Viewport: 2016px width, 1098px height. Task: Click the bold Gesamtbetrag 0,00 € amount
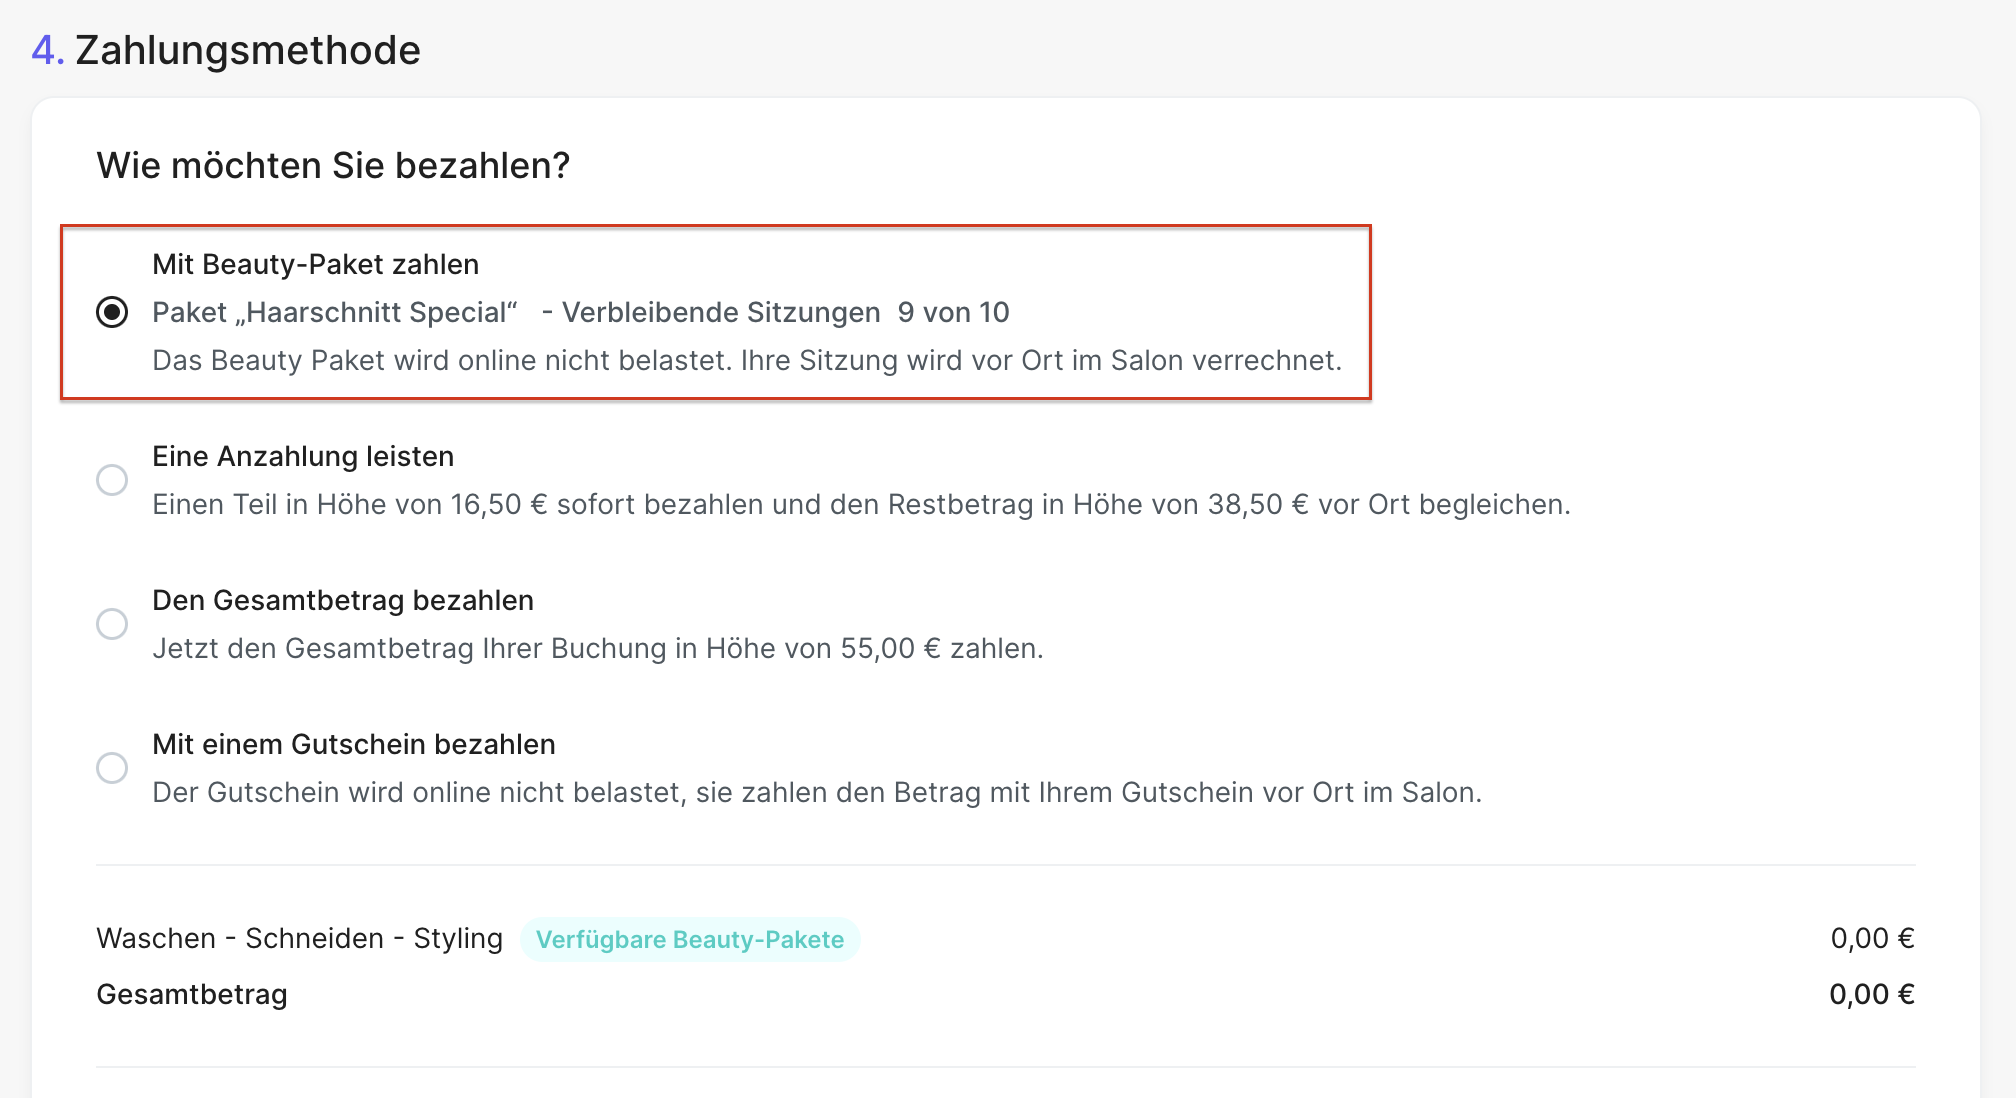pos(1871,994)
